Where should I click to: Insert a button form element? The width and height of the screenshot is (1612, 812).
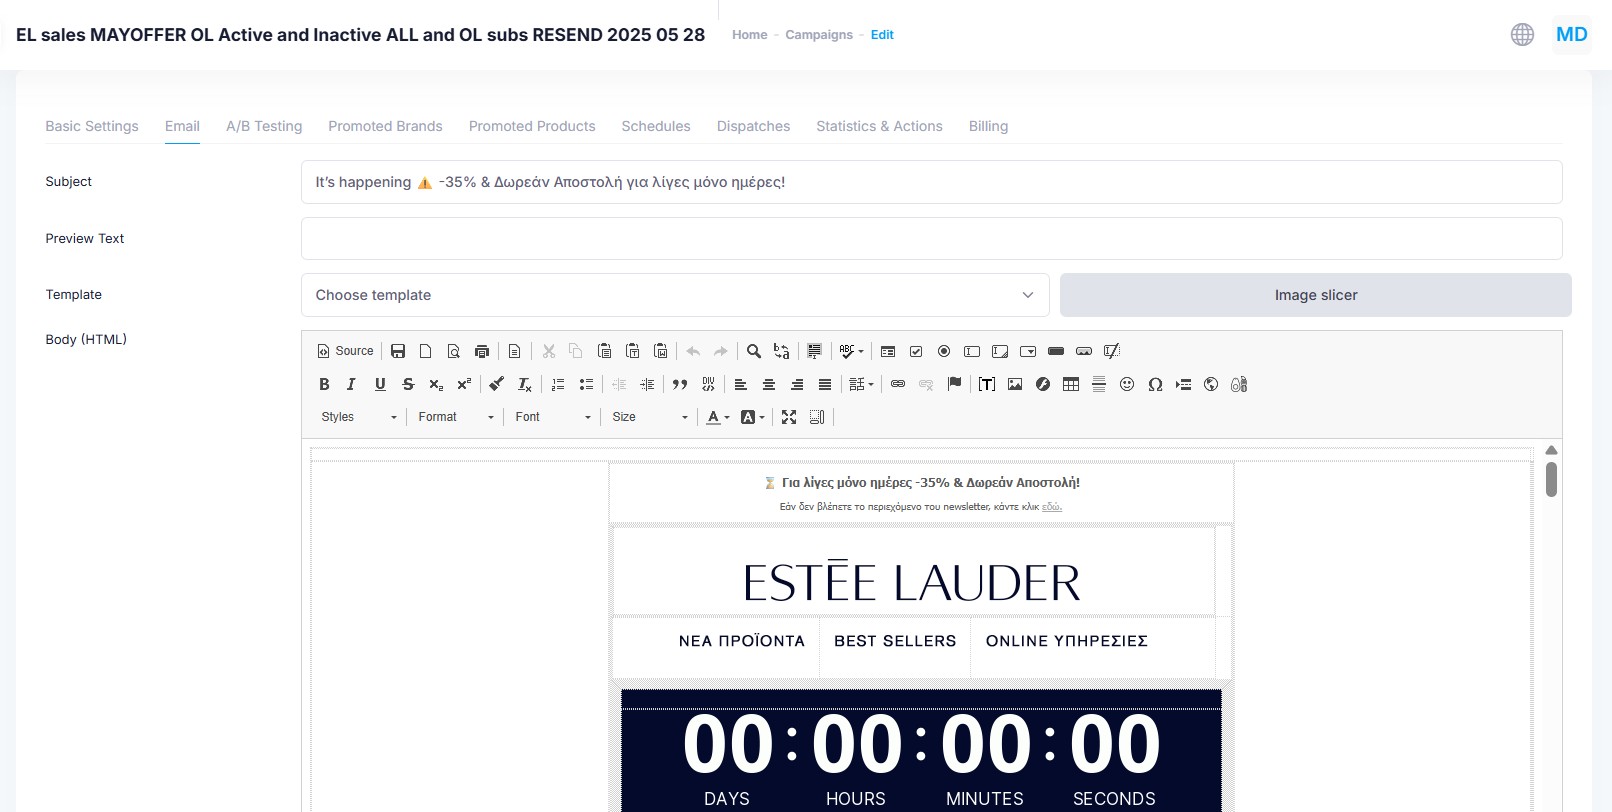coord(1056,351)
